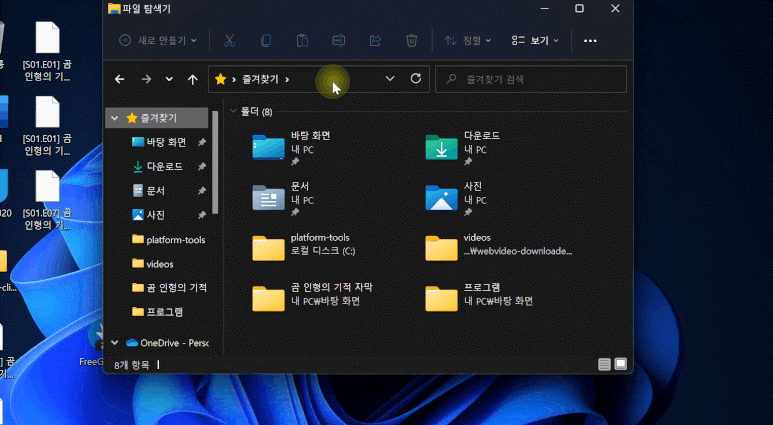Click the Paste clipboard icon
This screenshot has width=773, height=425.
pyautogui.click(x=302, y=40)
